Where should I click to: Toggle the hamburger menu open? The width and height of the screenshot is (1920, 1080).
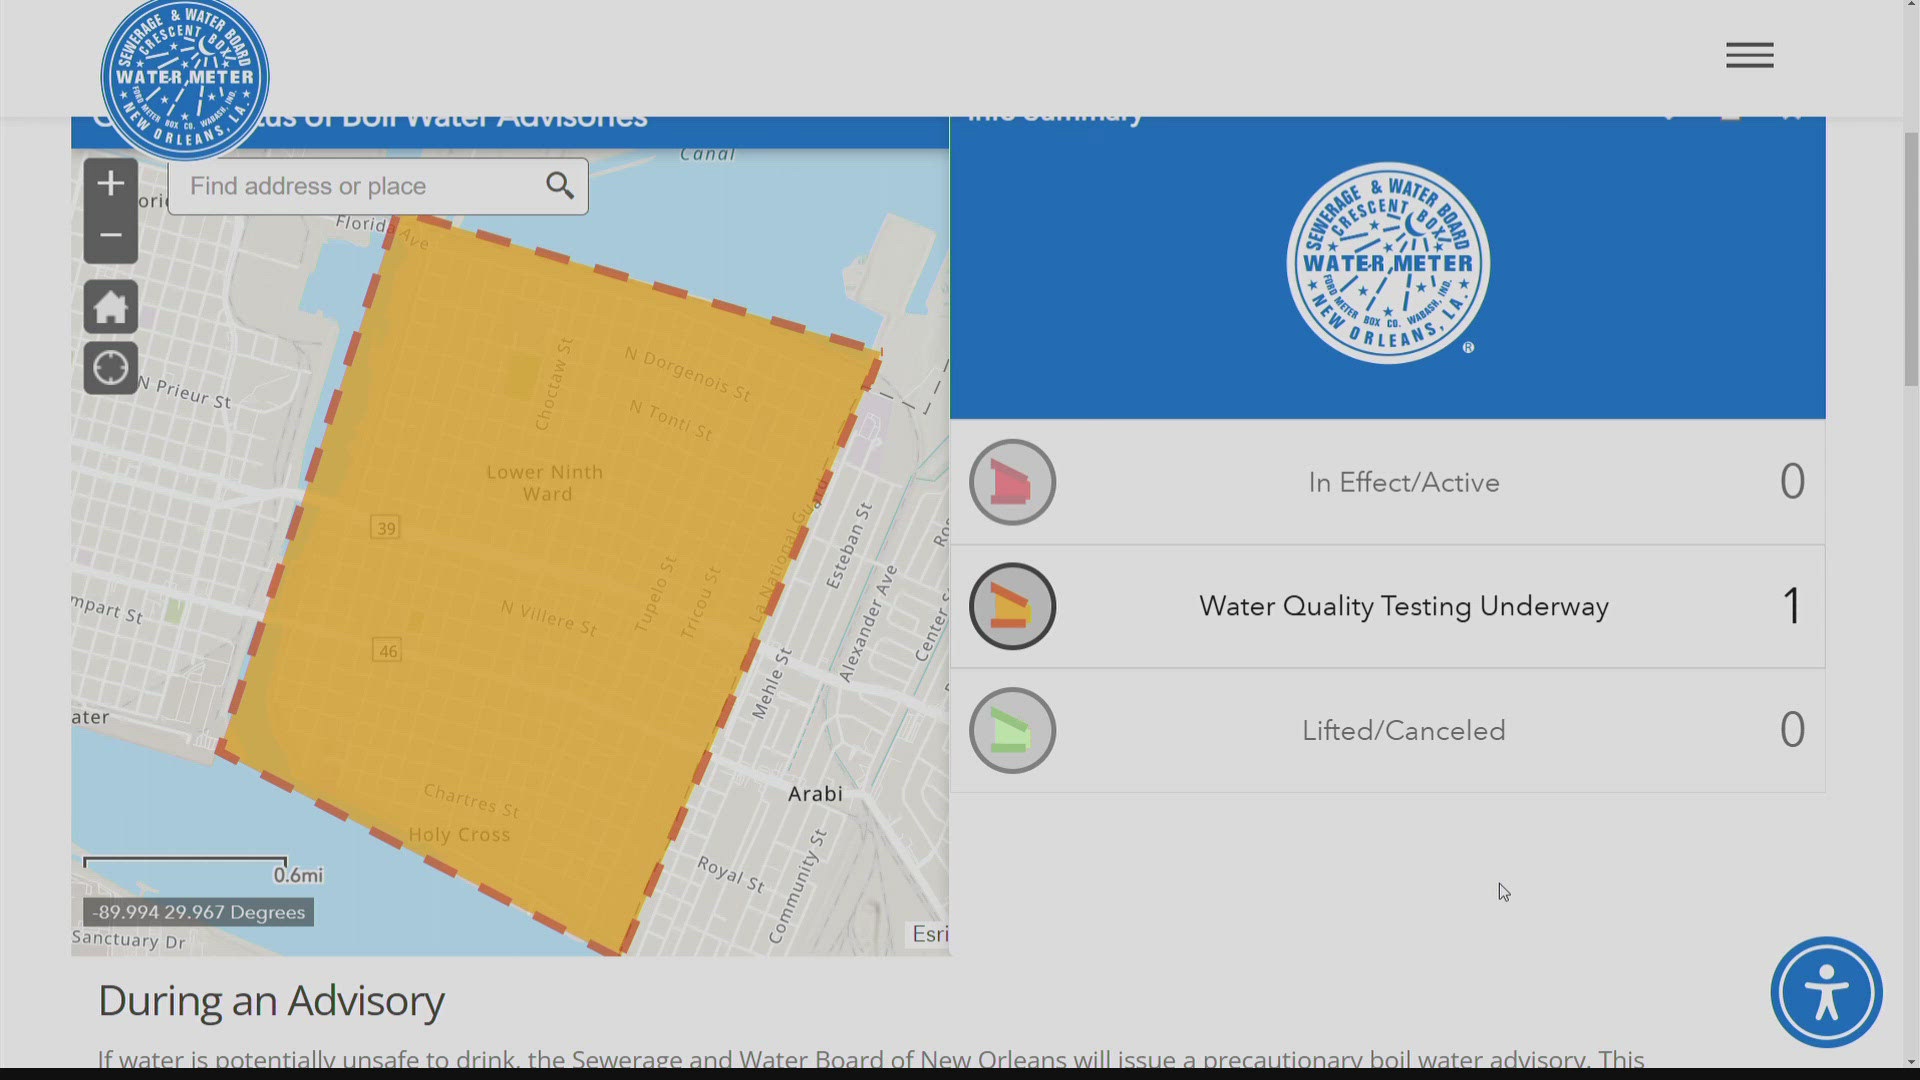click(1750, 53)
